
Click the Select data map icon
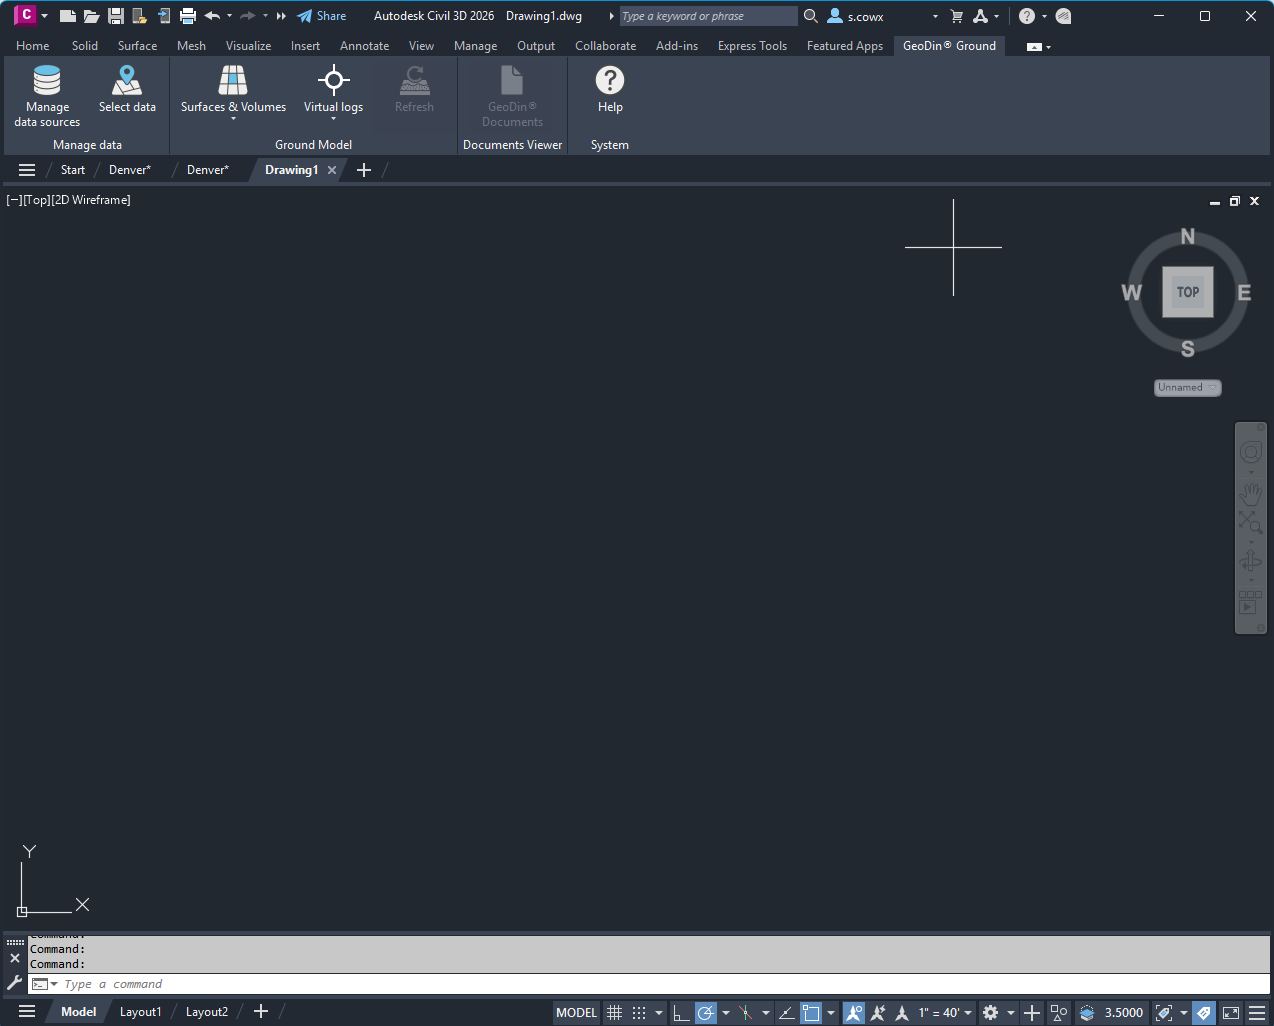click(x=127, y=80)
